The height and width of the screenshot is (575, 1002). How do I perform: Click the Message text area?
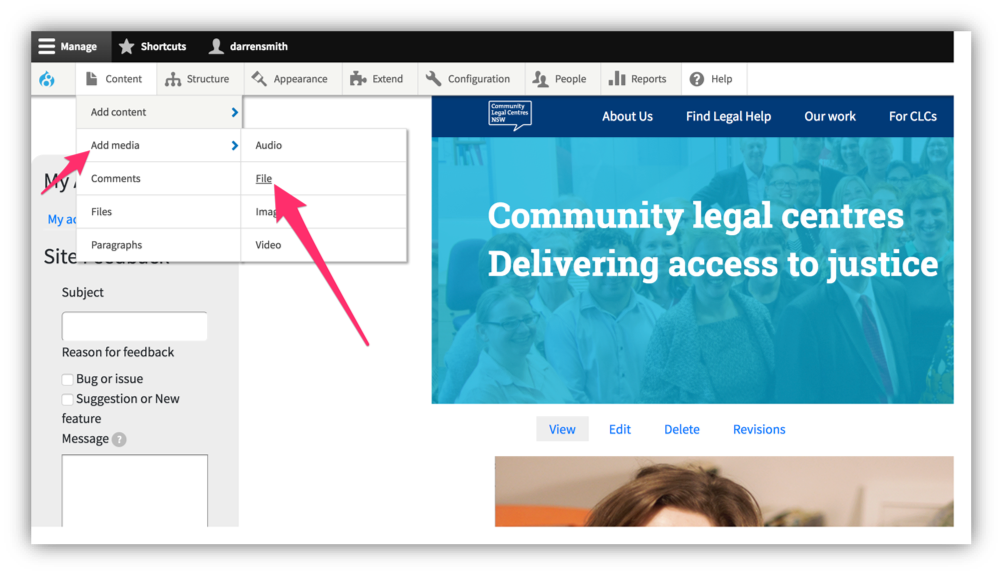click(x=134, y=491)
